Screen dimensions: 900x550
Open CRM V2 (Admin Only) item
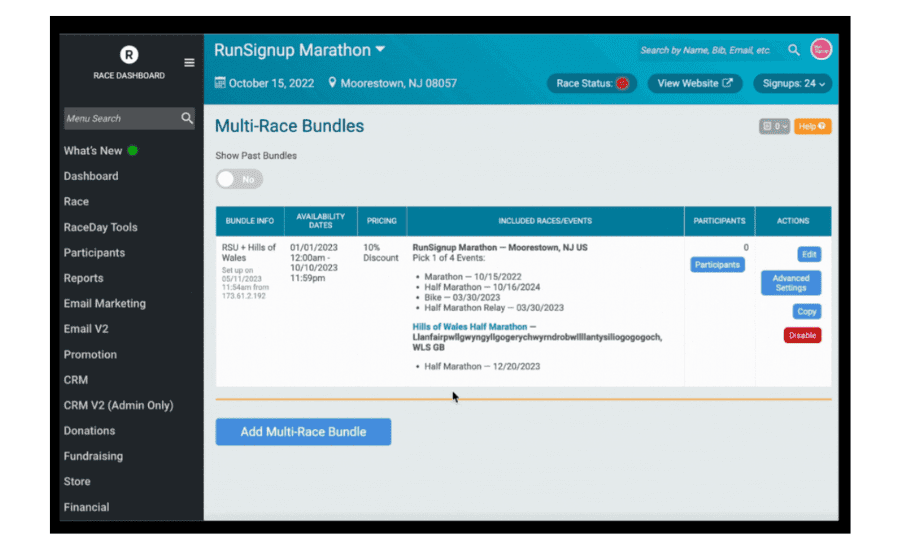(118, 405)
